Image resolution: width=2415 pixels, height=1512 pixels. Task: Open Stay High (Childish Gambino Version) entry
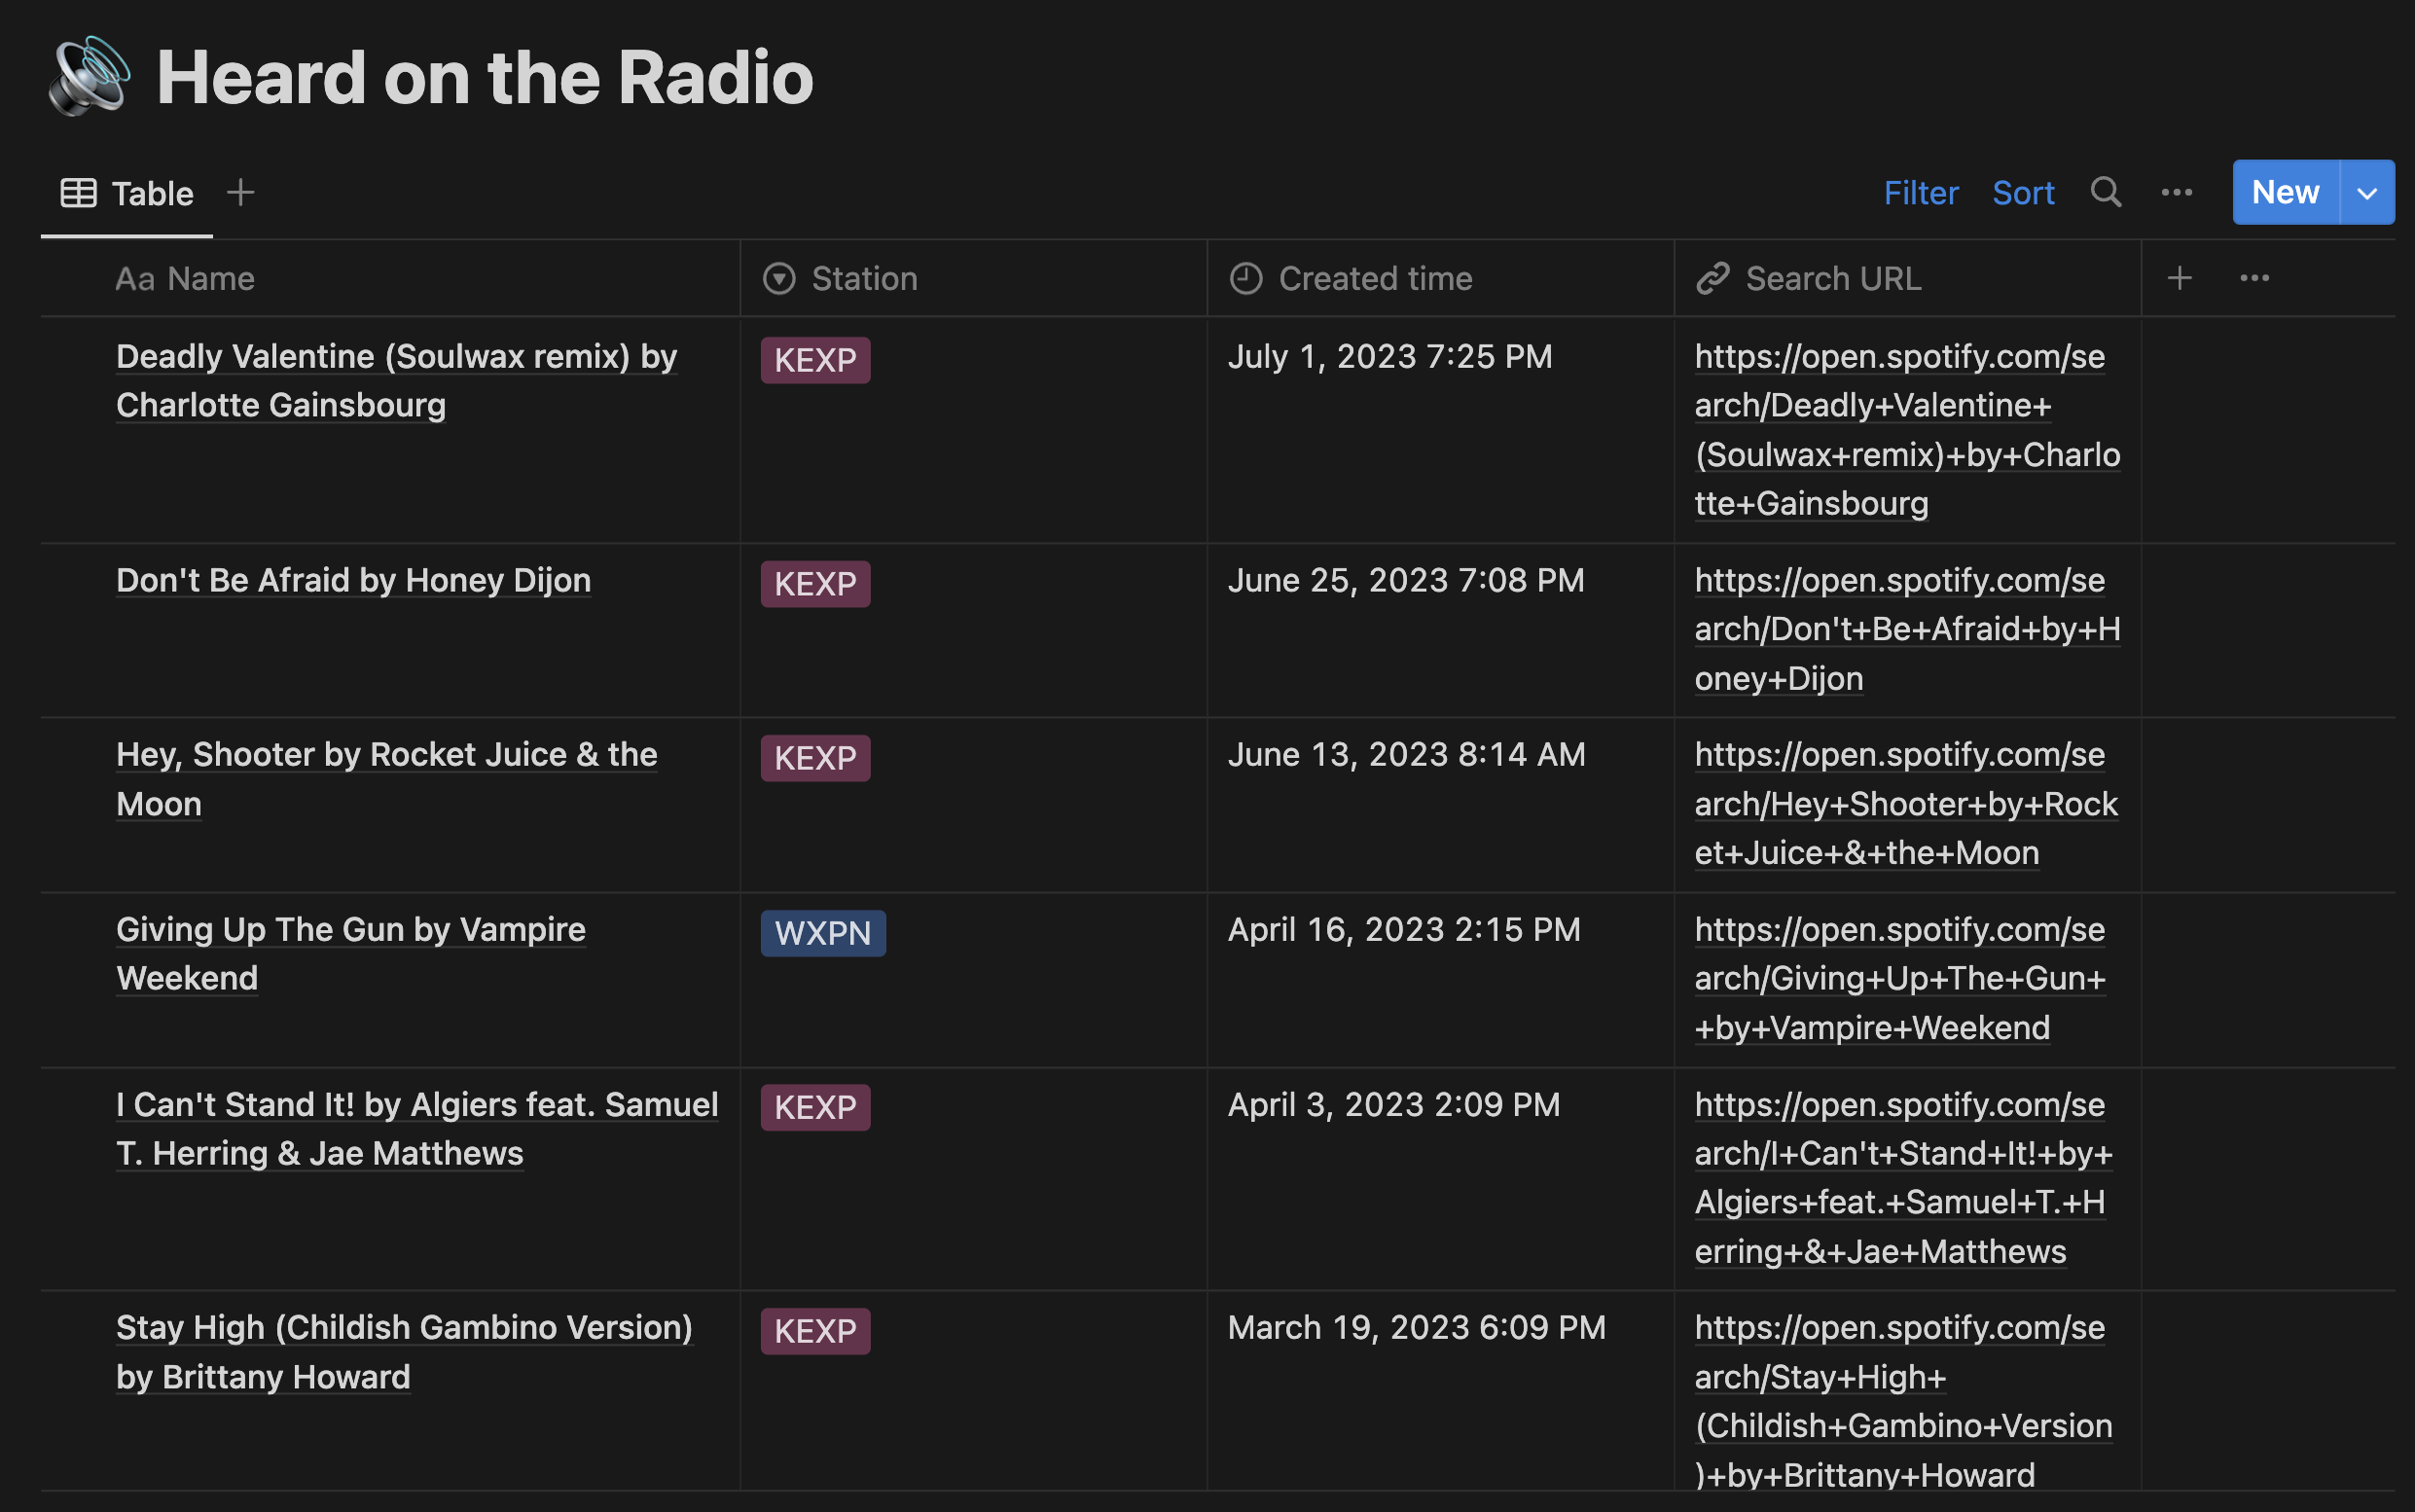[x=405, y=1352]
